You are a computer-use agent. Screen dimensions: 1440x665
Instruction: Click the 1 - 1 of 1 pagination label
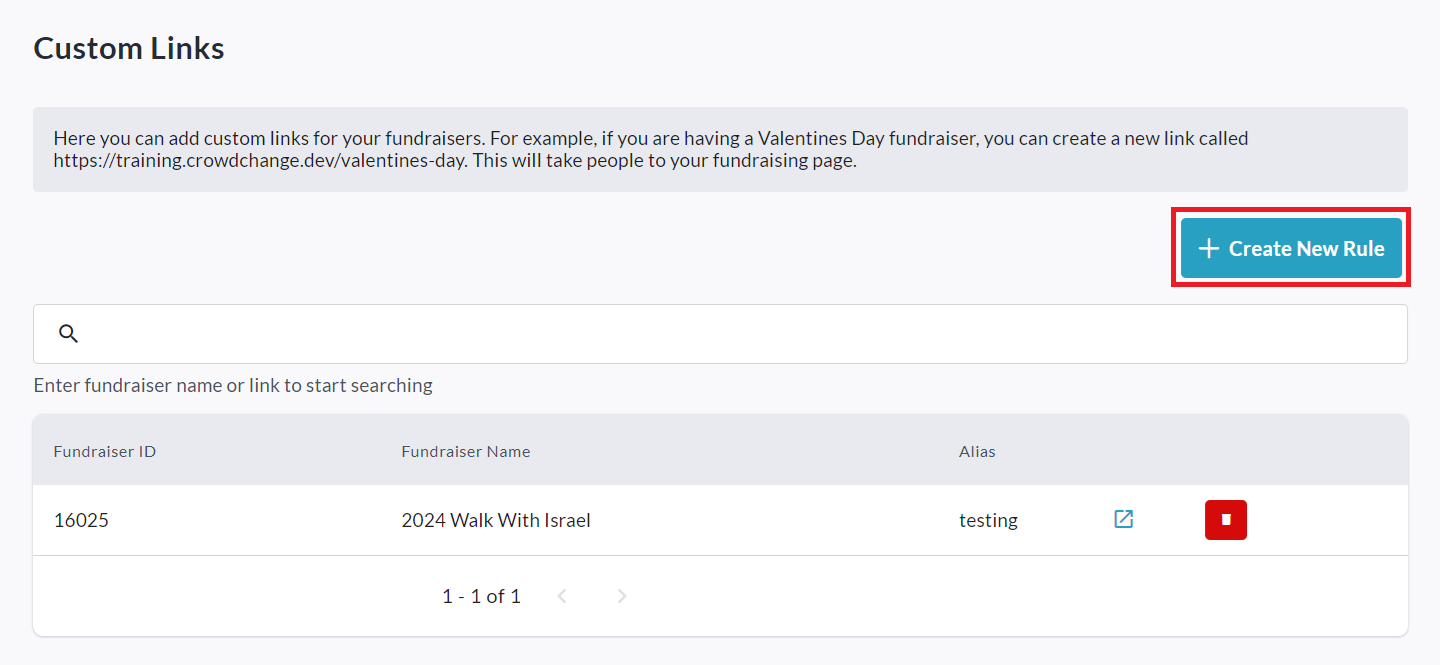[481, 596]
